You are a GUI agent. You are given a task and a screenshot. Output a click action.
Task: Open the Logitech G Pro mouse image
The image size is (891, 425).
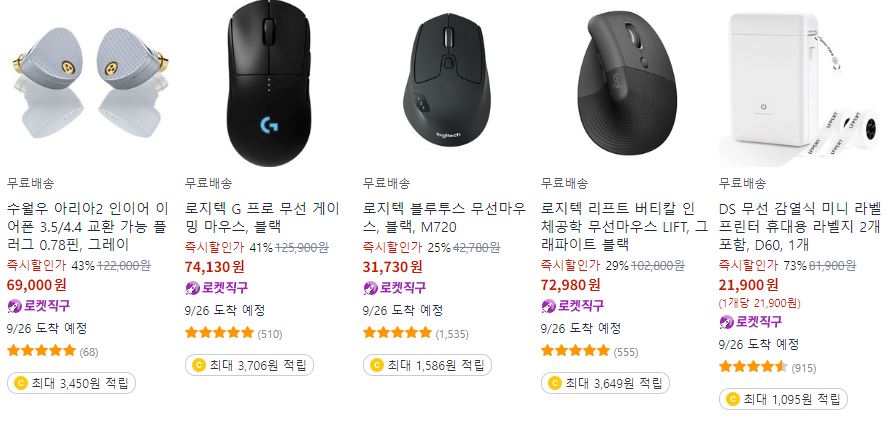point(268,84)
